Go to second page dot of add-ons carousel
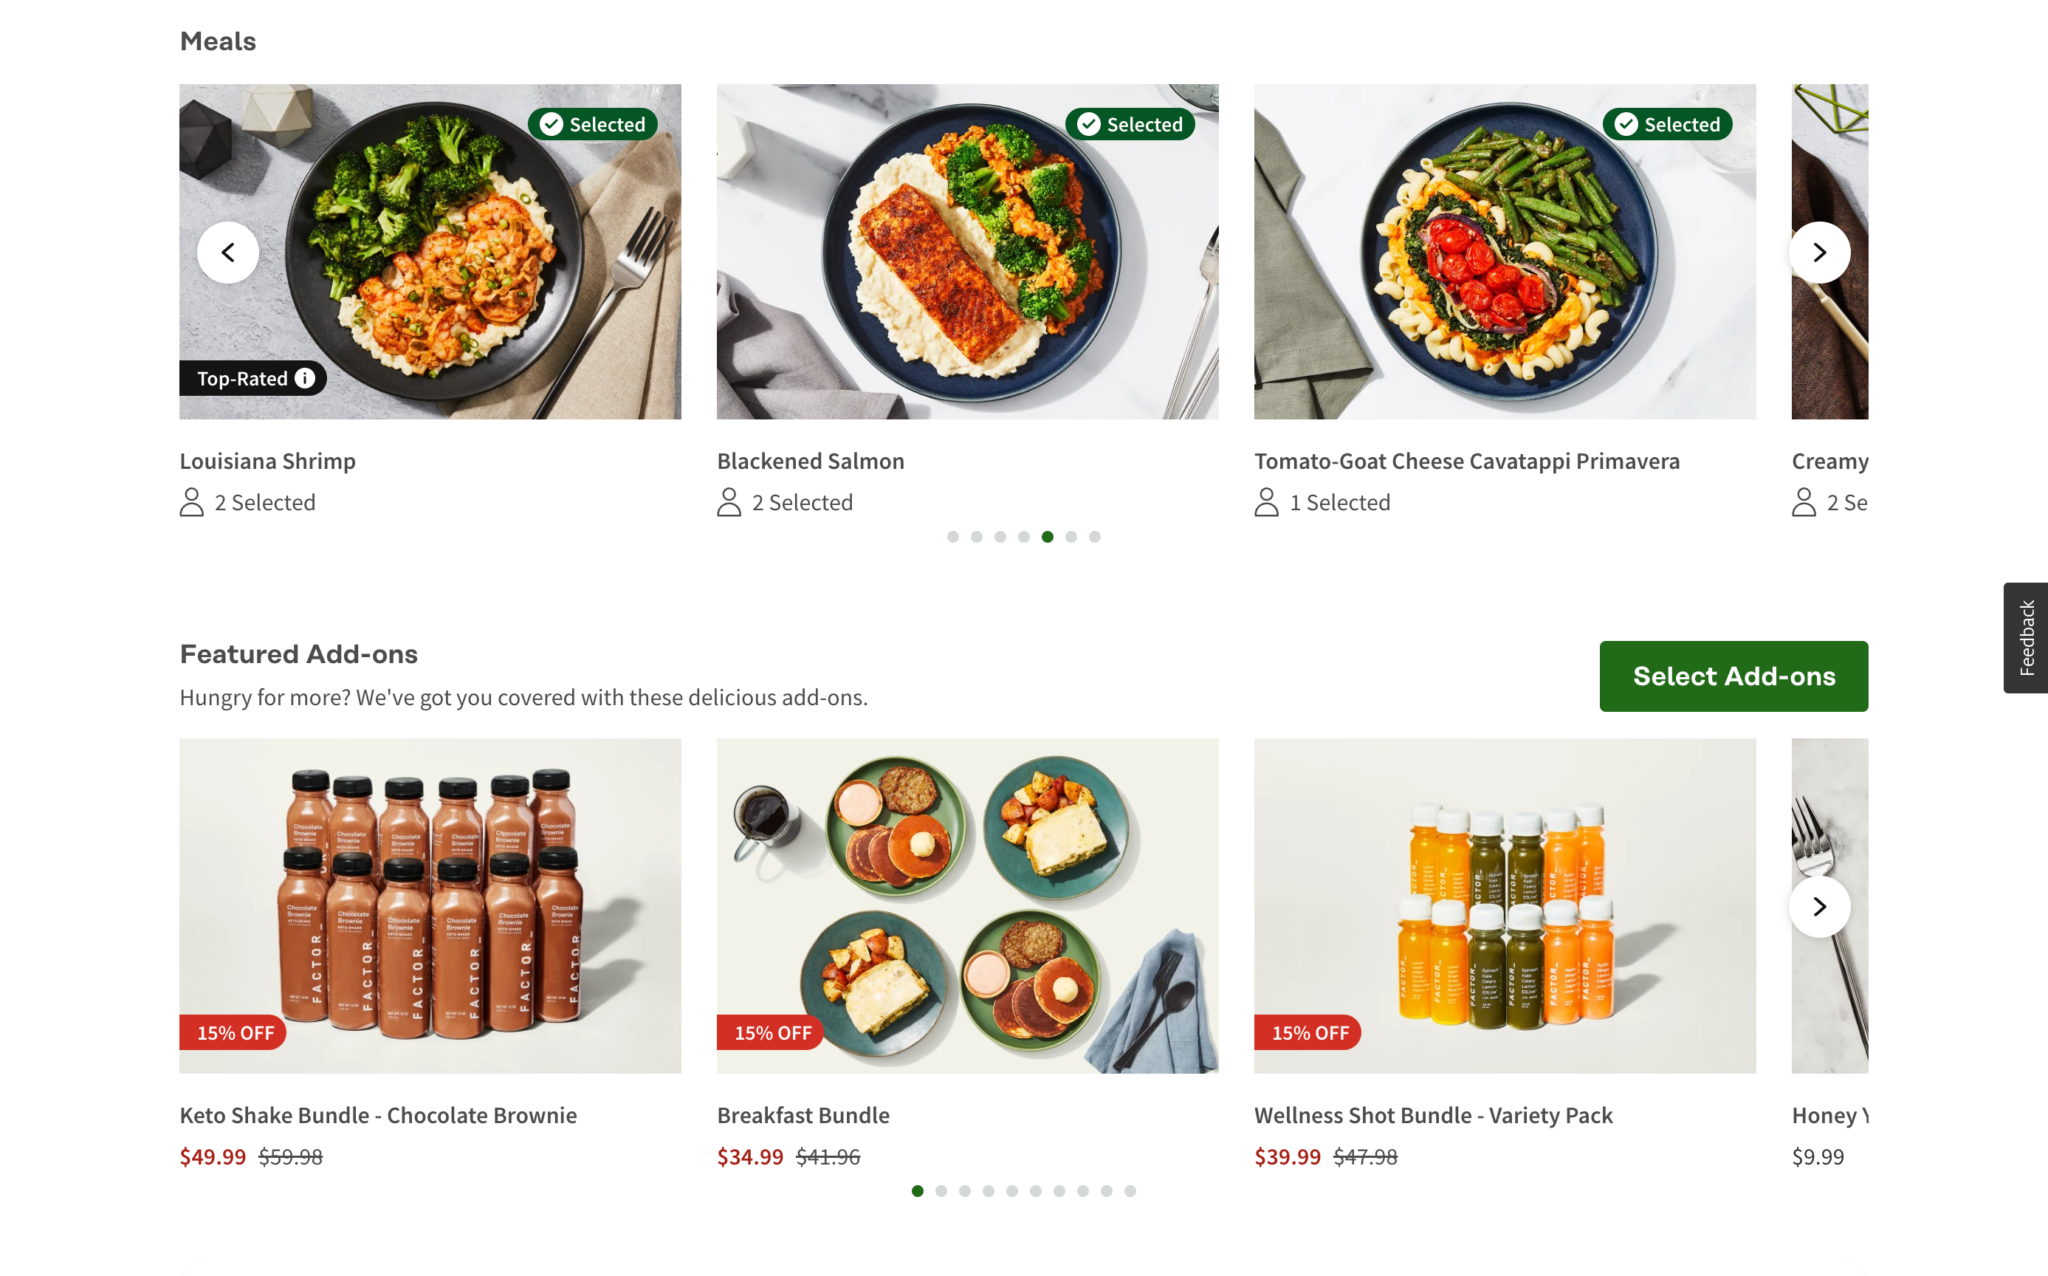Screen dimensions: 2048x1276 pyautogui.click(x=941, y=1191)
